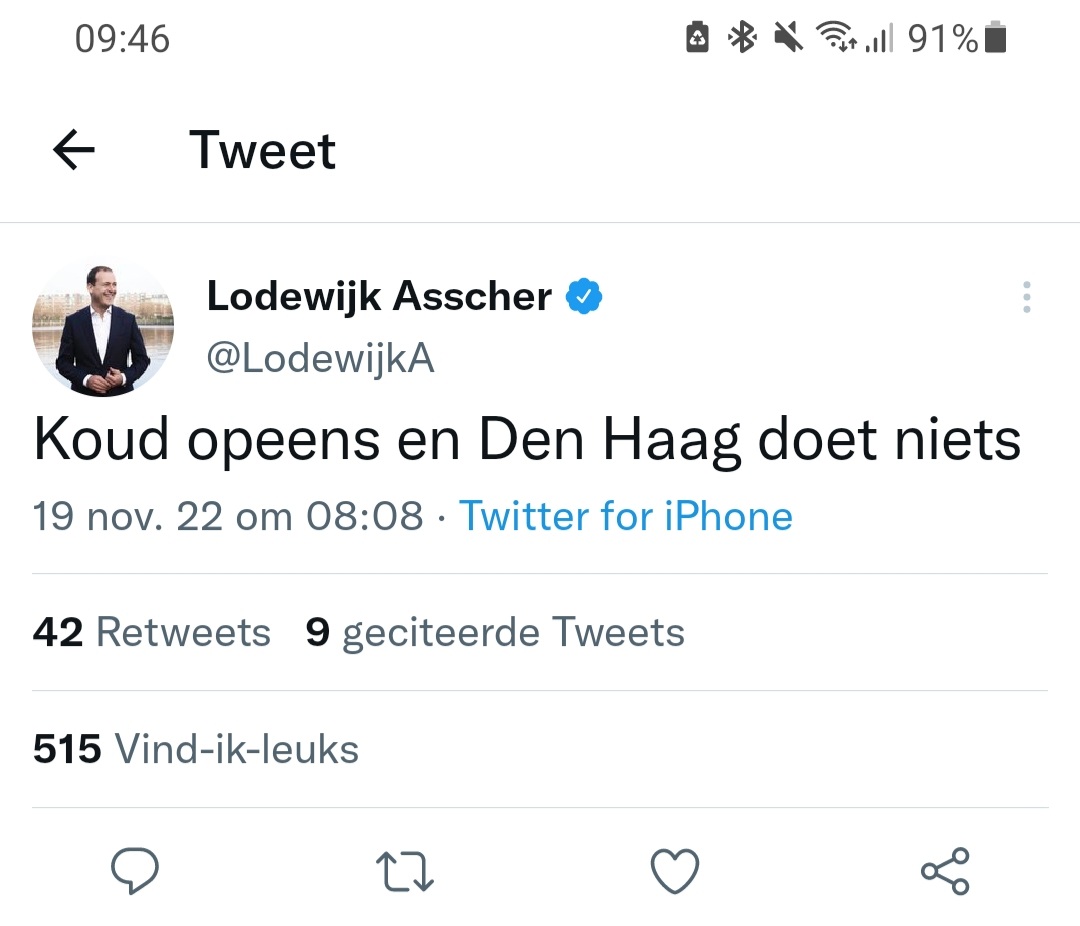Open the Twitter for iPhone link
This screenshot has width=1080, height=926.
coord(625,516)
